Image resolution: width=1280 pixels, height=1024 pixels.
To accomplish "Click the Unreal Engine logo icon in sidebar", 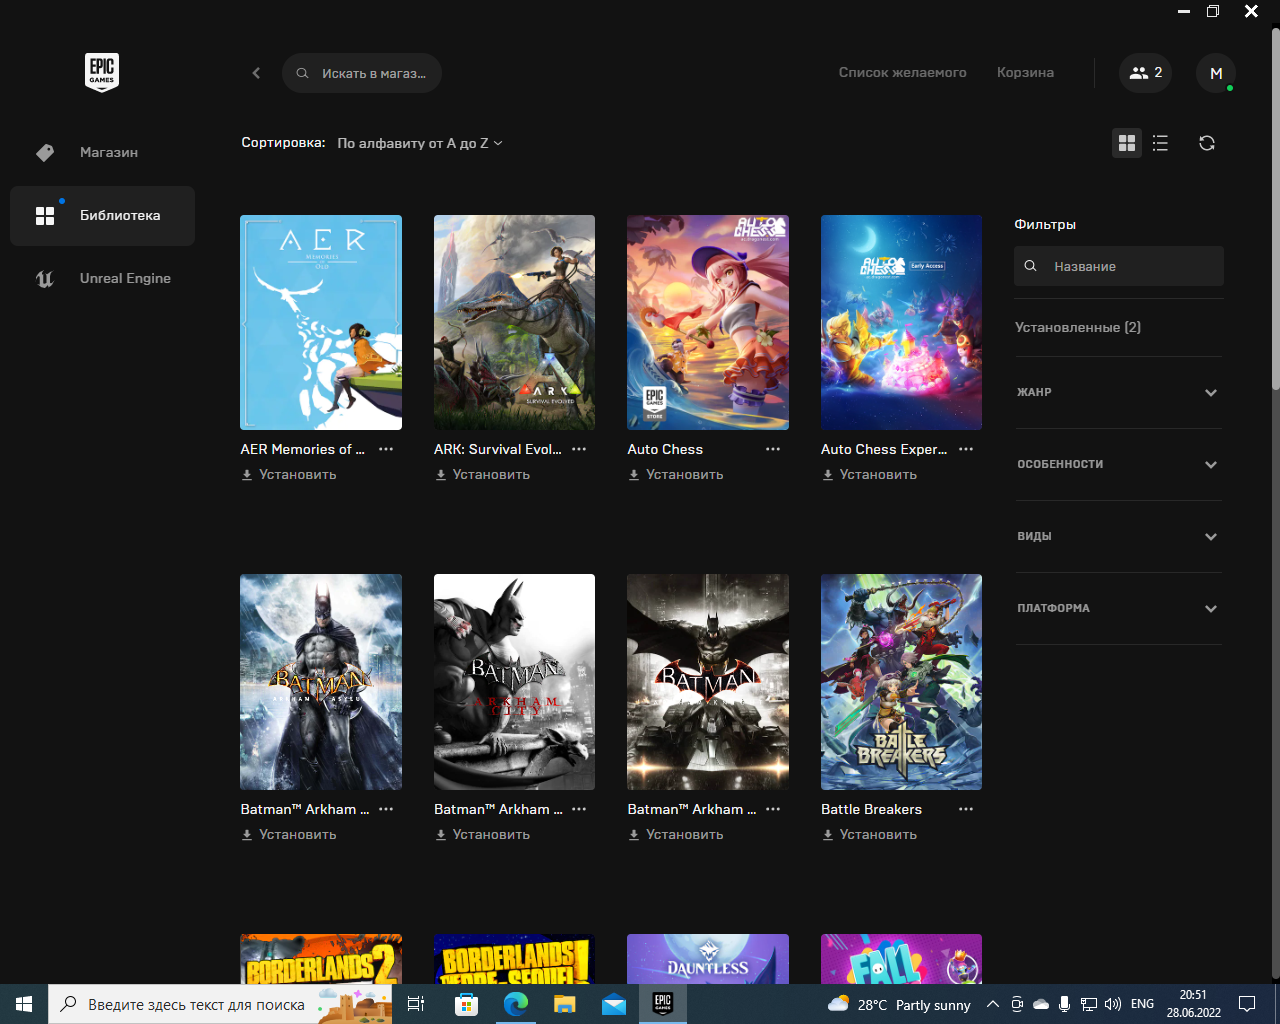I will click(45, 279).
